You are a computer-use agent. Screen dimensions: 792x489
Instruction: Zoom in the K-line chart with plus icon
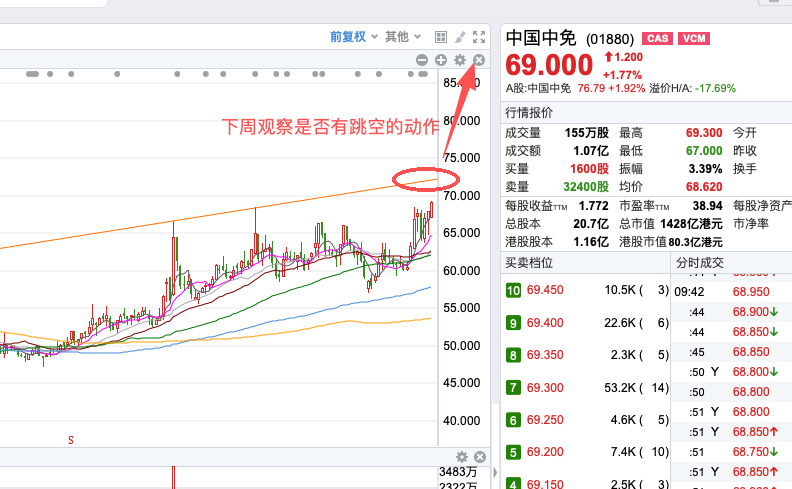click(x=441, y=60)
